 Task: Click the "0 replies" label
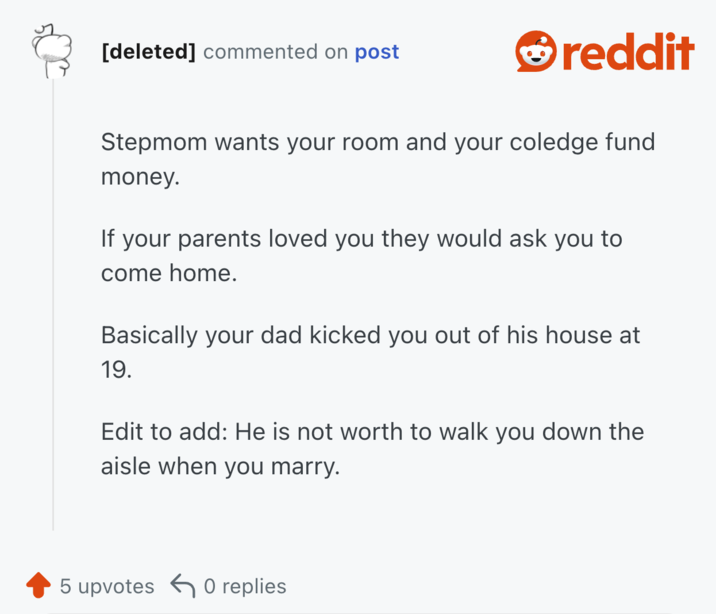pos(244,586)
